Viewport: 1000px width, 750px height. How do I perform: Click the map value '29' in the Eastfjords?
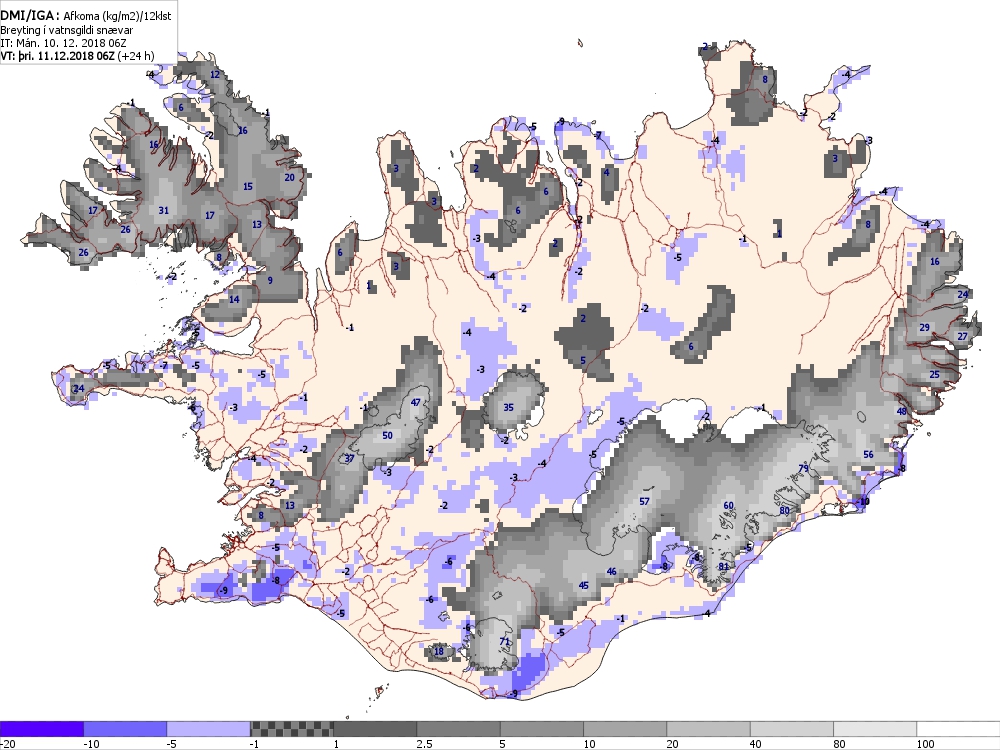924,328
